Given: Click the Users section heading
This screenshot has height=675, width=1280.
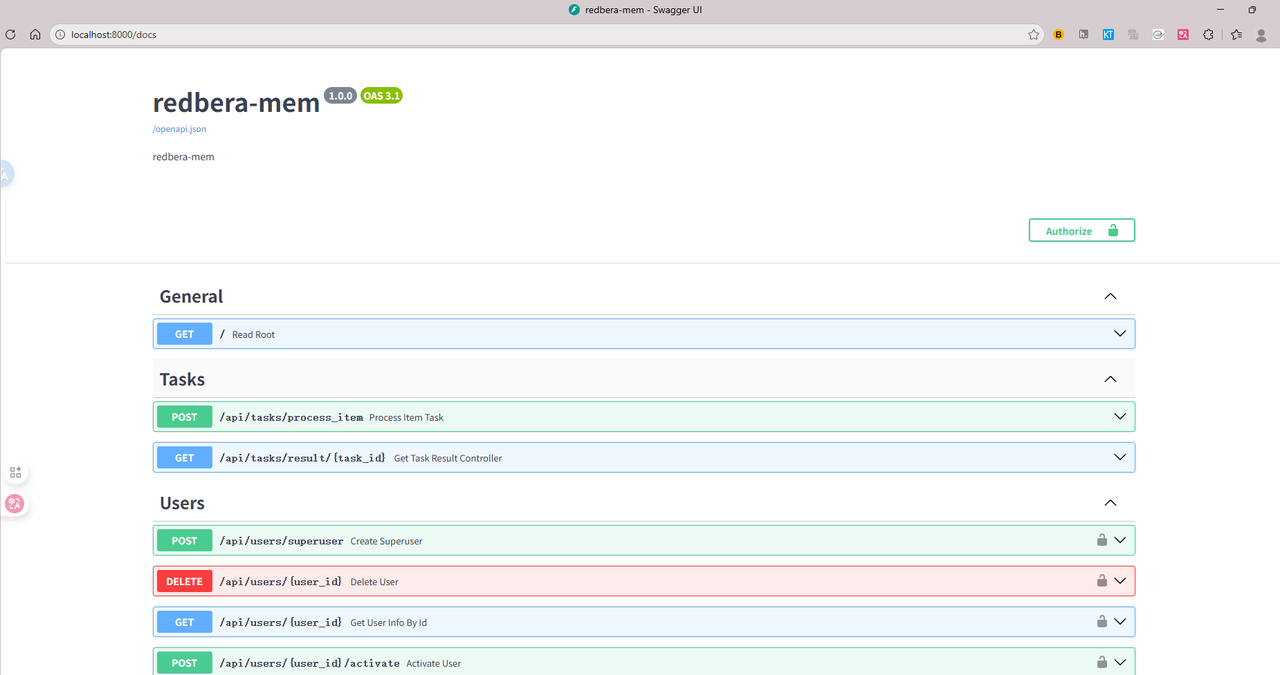Looking at the screenshot, I should (x=182, y=503).
